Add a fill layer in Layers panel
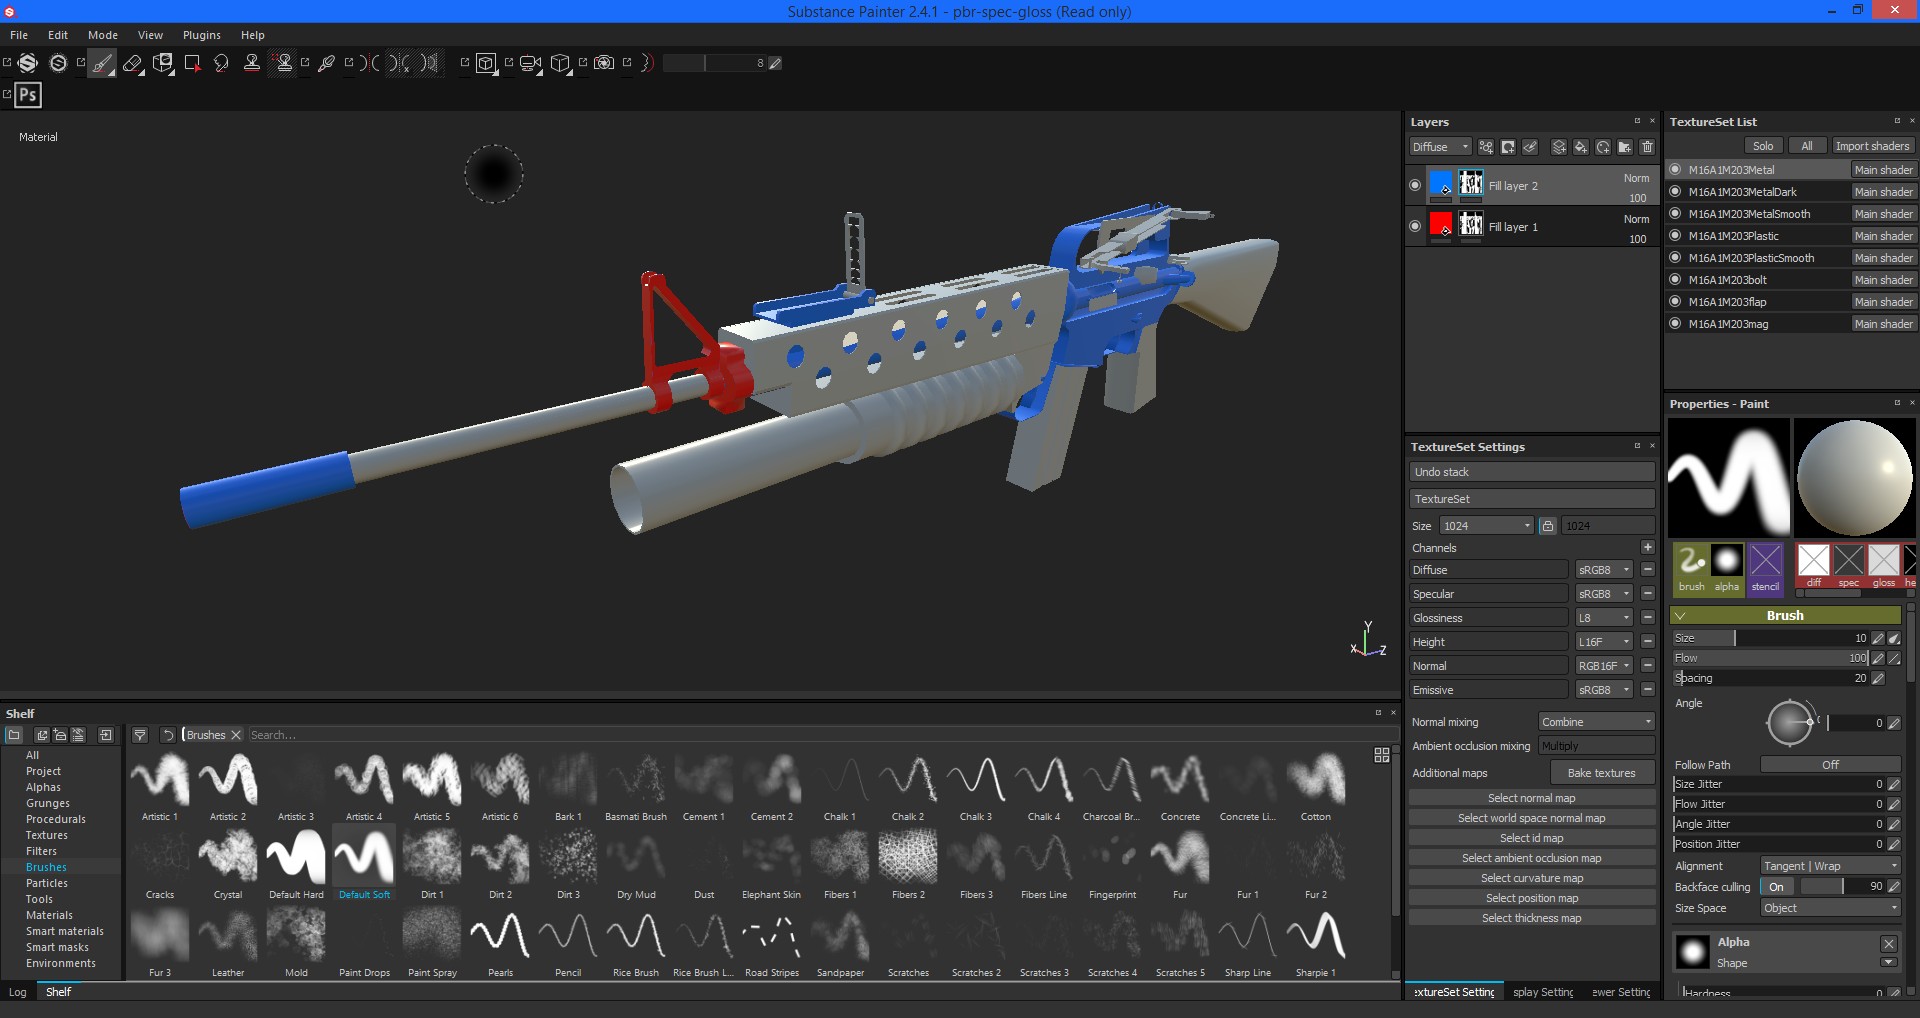The image size is (1920, 1018). click(x=1581, y=147)
